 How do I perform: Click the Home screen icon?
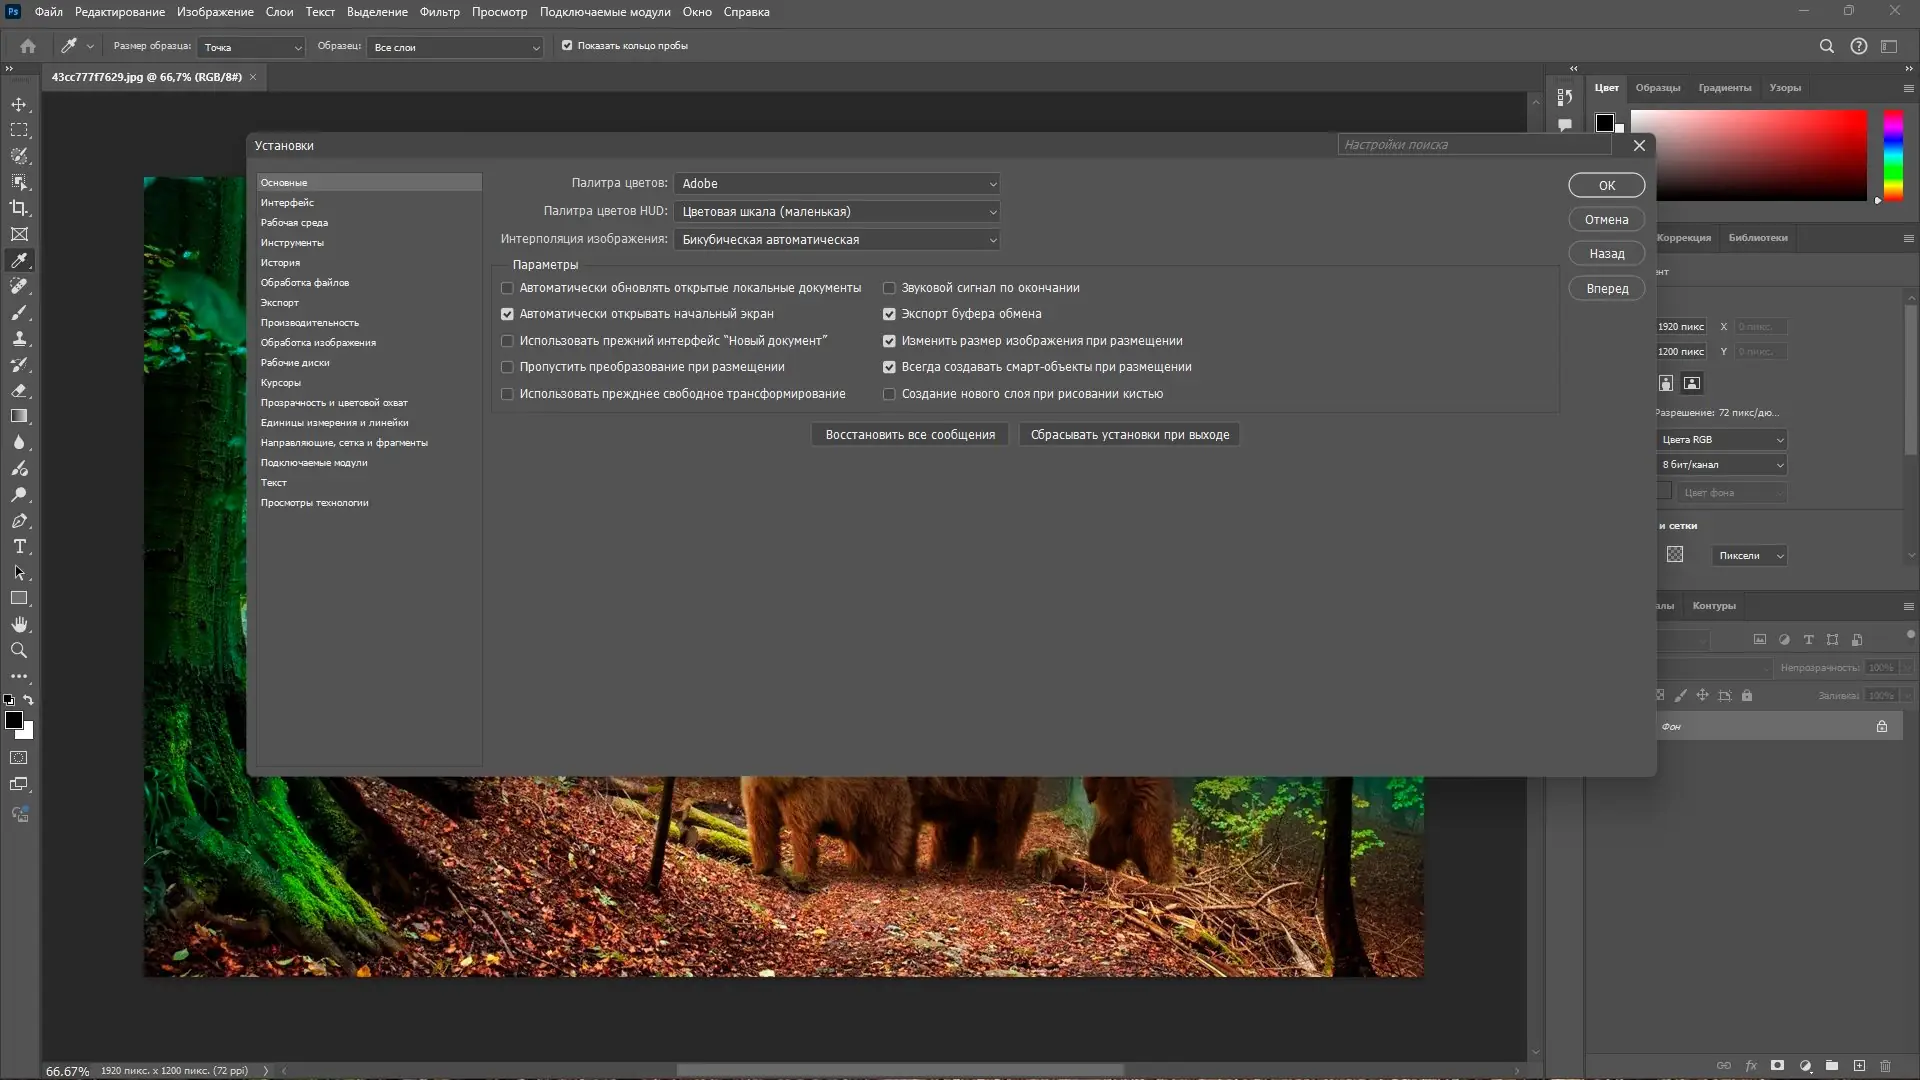tap(28, 46)
